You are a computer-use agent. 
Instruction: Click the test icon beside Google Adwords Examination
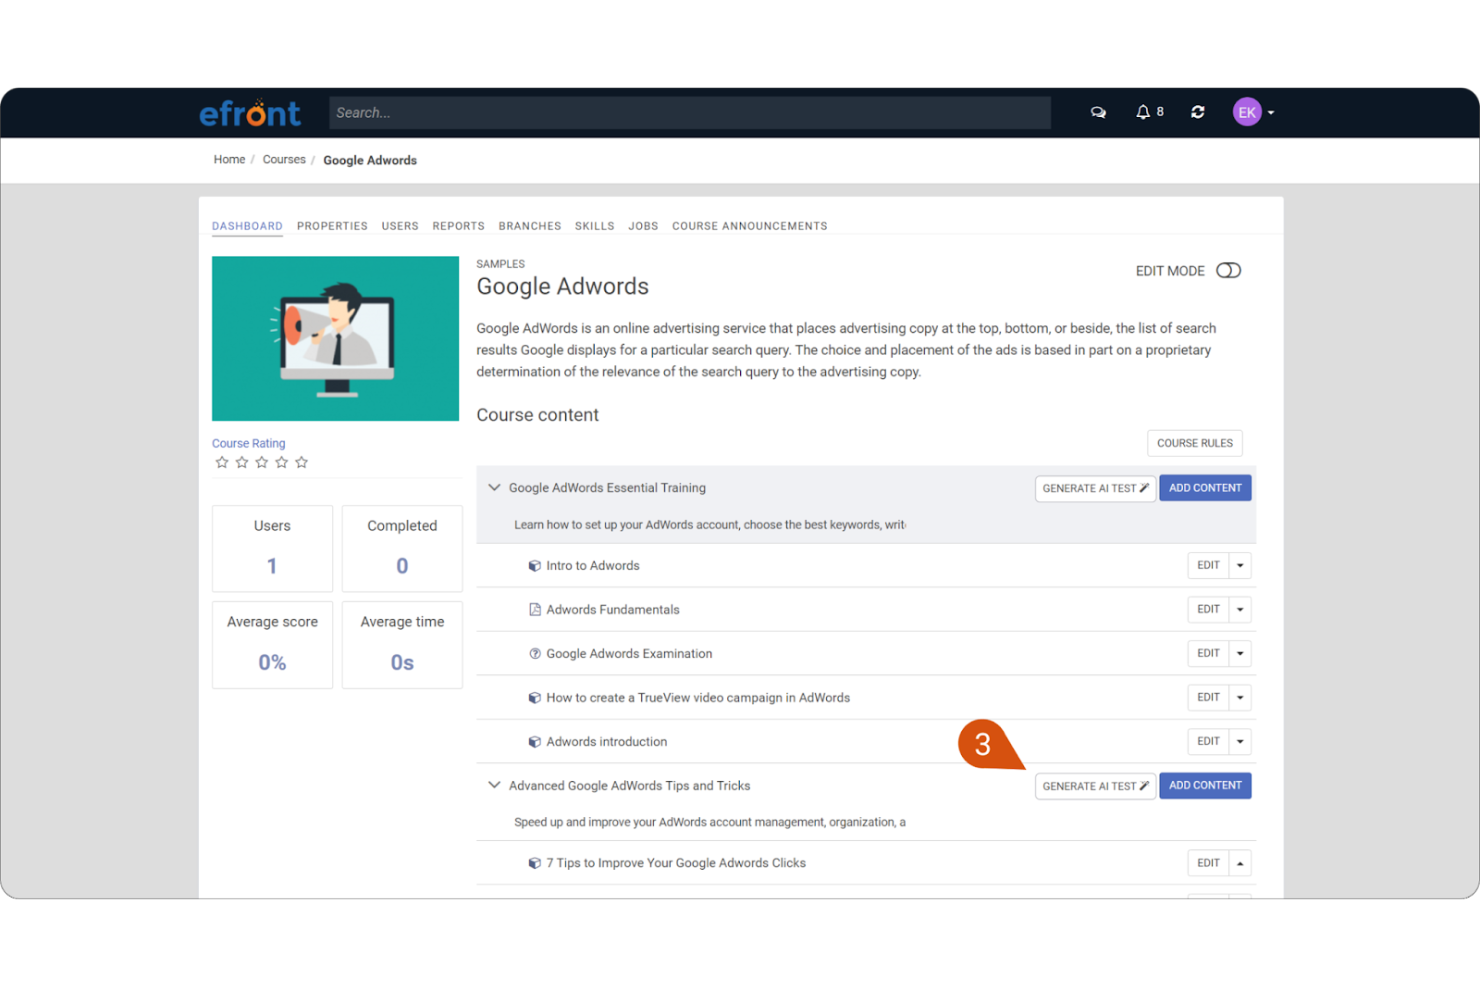[535, 654]
